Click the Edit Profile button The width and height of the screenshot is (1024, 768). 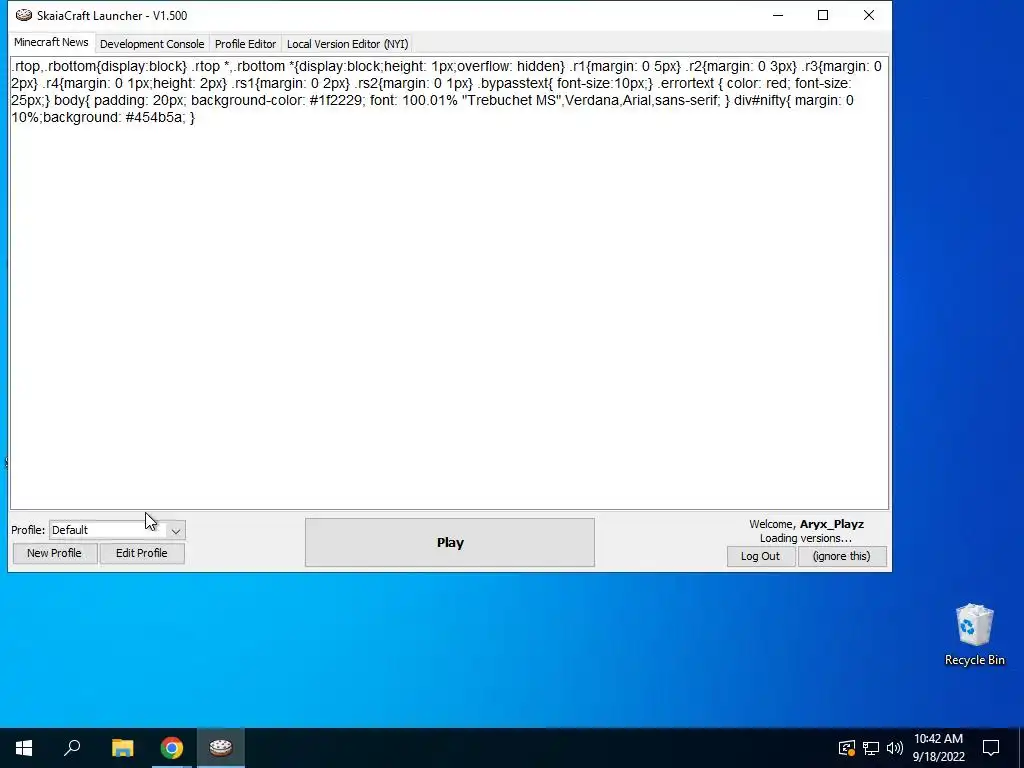pyautogui.click(x=142, y=553)
